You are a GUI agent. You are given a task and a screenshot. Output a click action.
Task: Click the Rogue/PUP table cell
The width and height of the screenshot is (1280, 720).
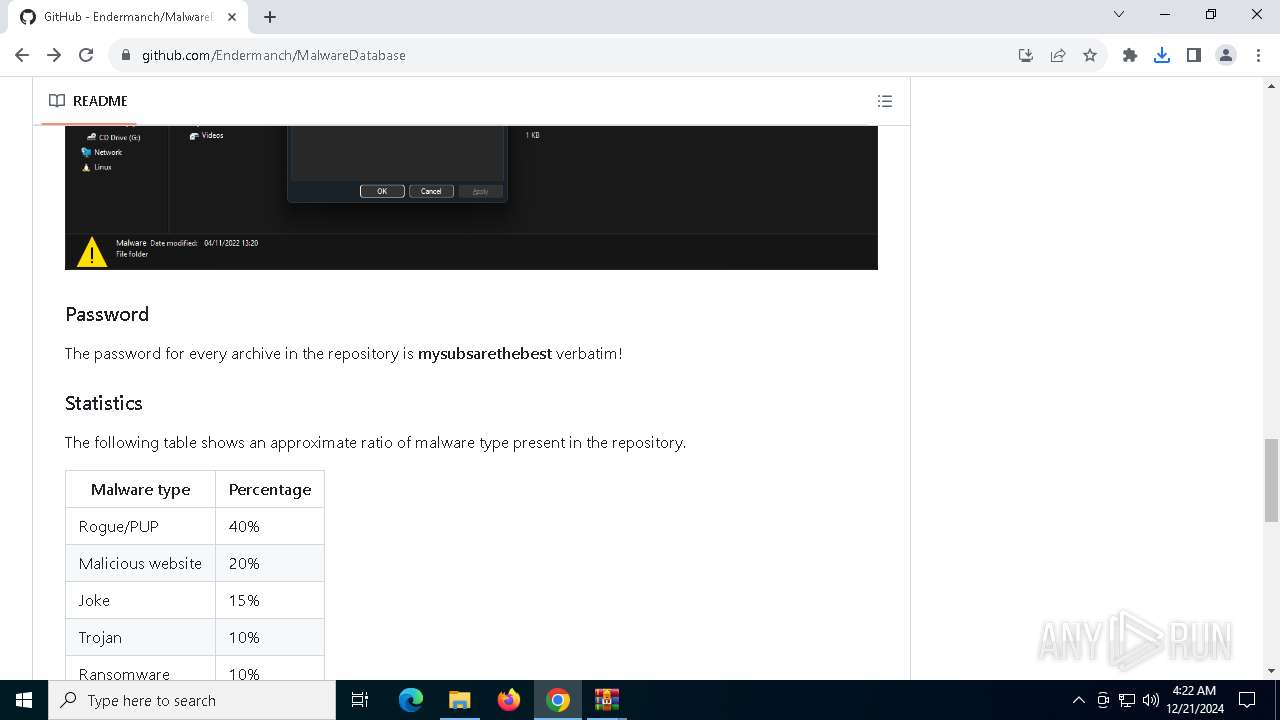click(x=140, y=526)
